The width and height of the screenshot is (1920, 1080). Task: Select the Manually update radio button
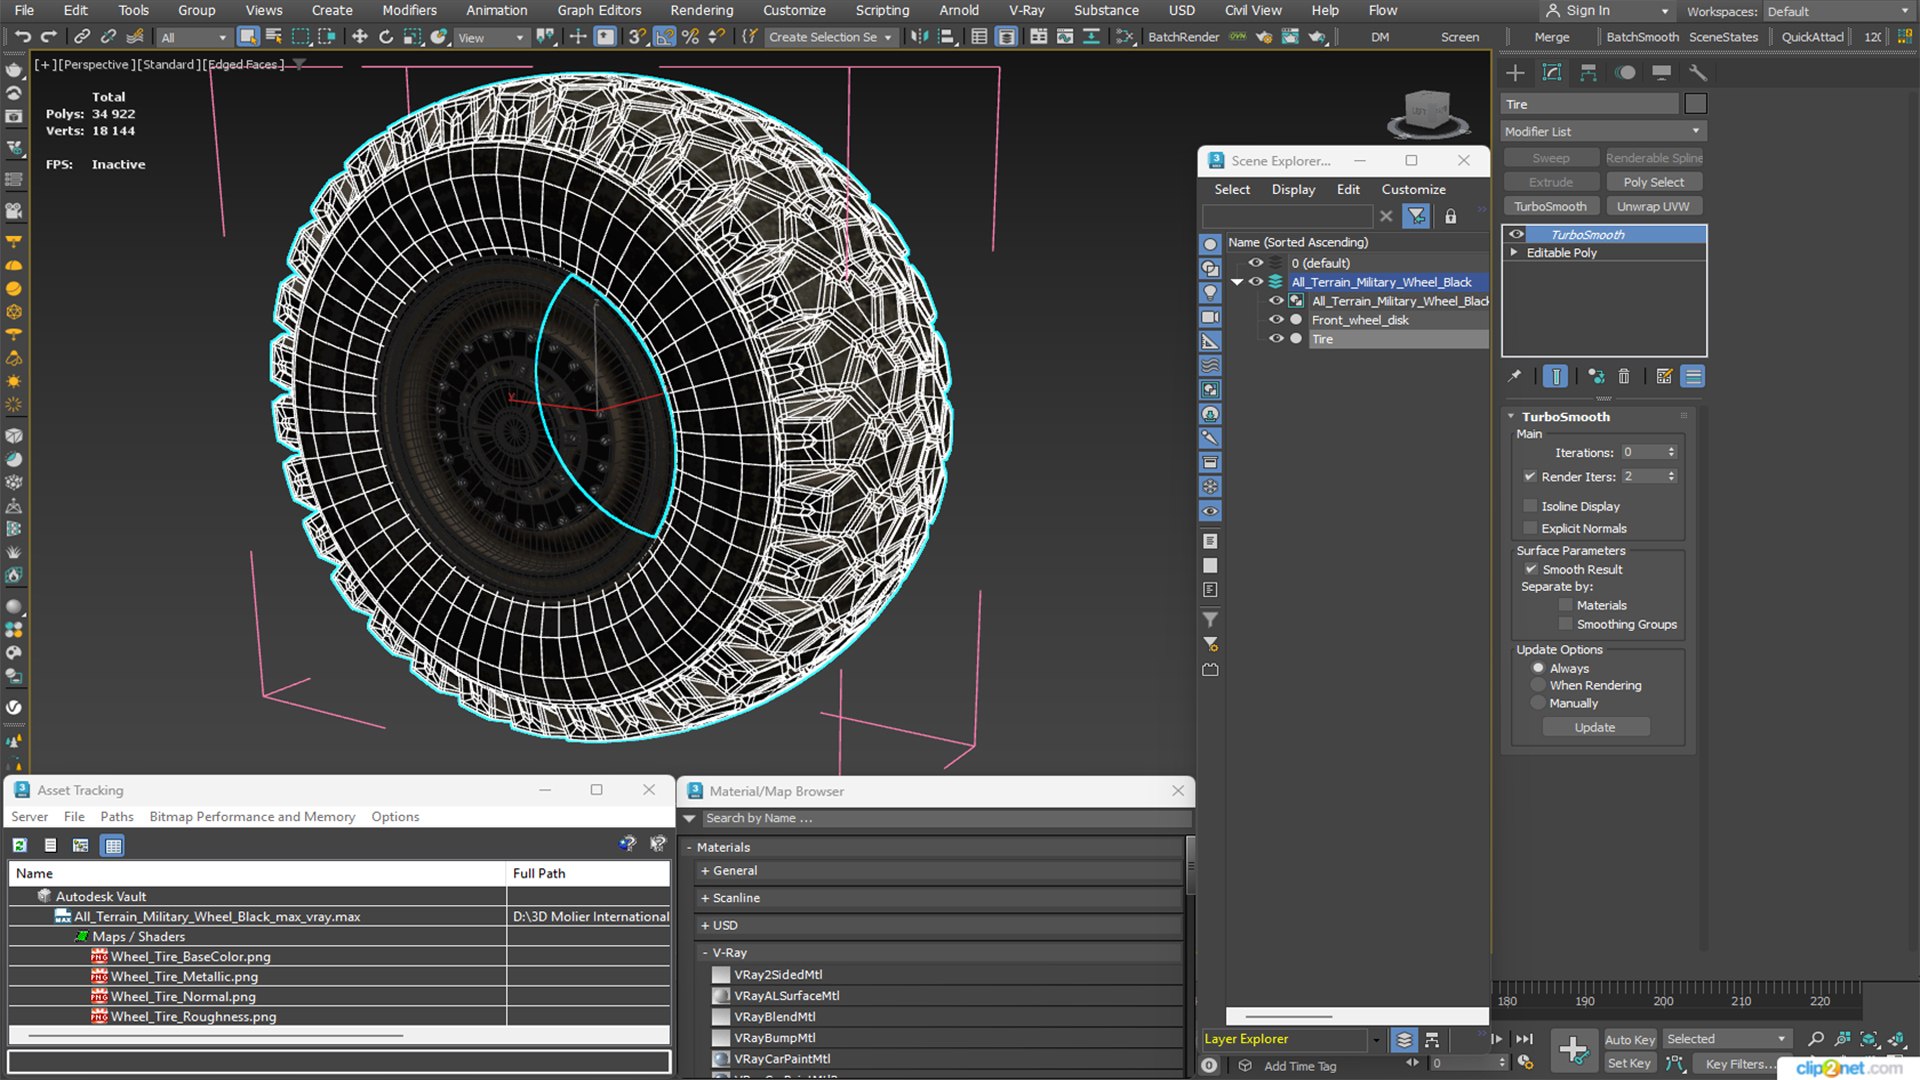(1538, 703)
